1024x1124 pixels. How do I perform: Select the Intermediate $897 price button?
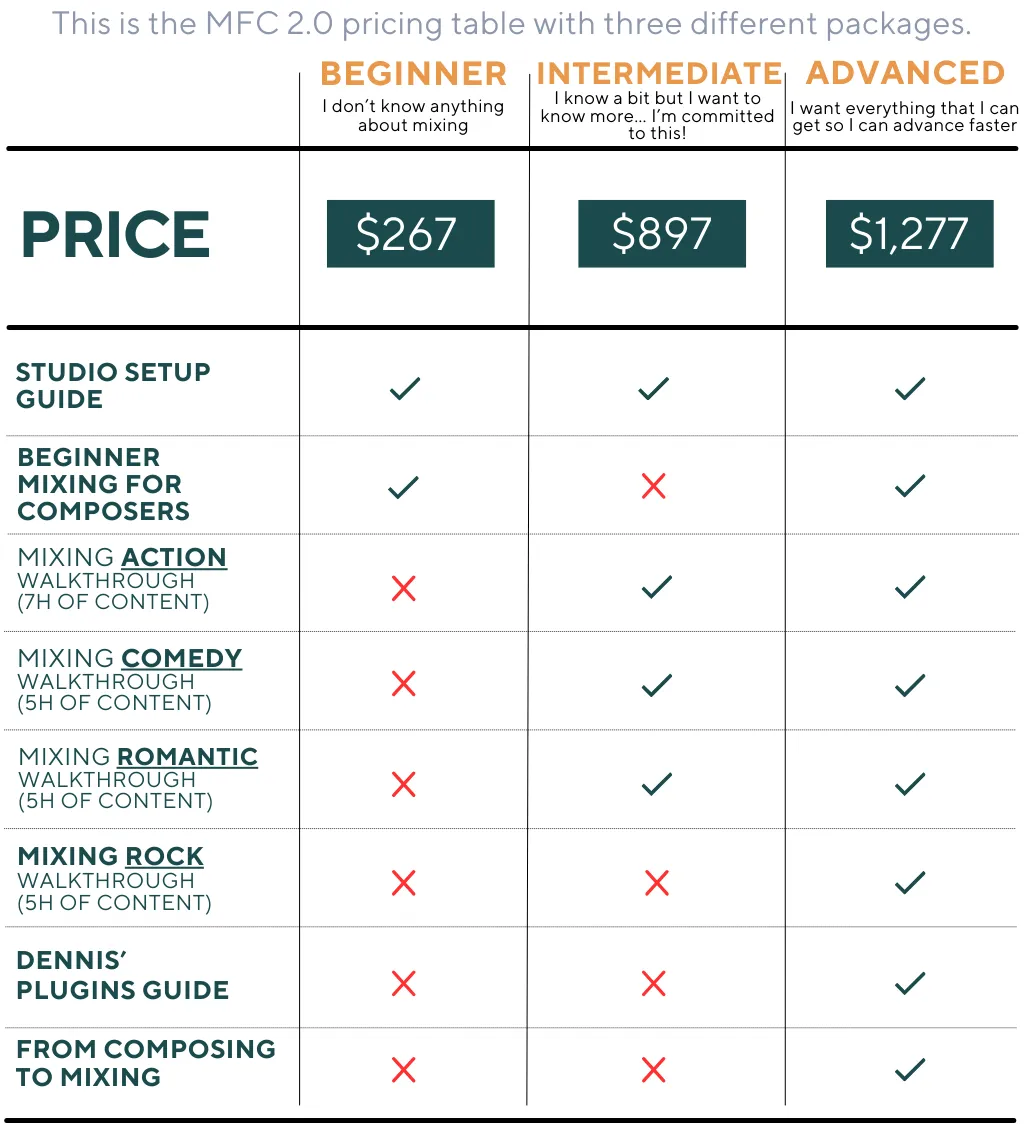662,234
